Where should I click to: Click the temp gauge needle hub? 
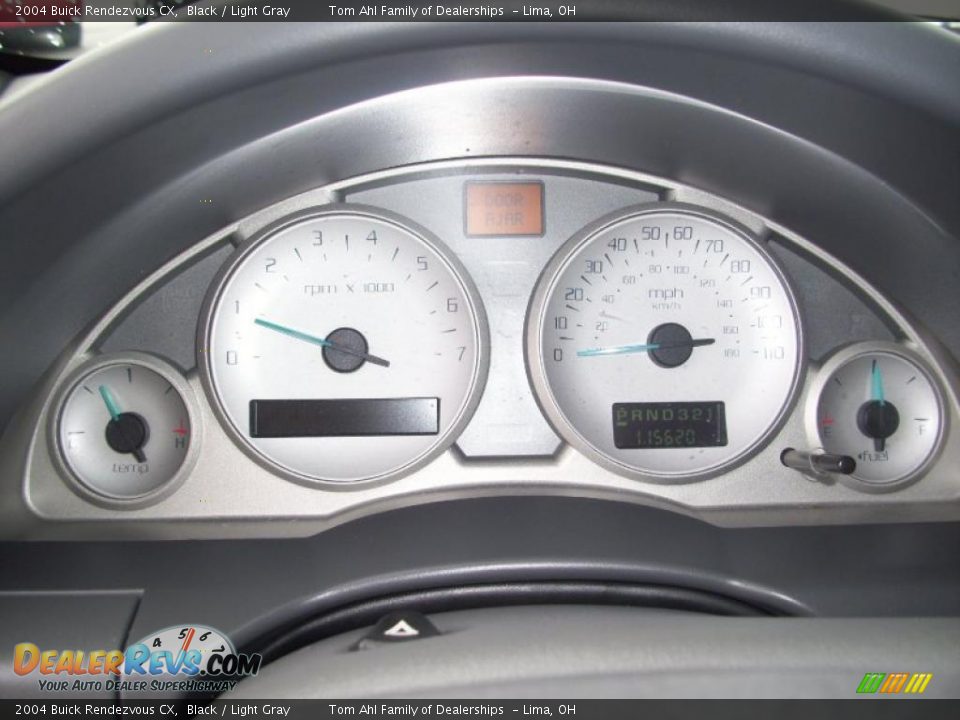click(x=127, y=433)
